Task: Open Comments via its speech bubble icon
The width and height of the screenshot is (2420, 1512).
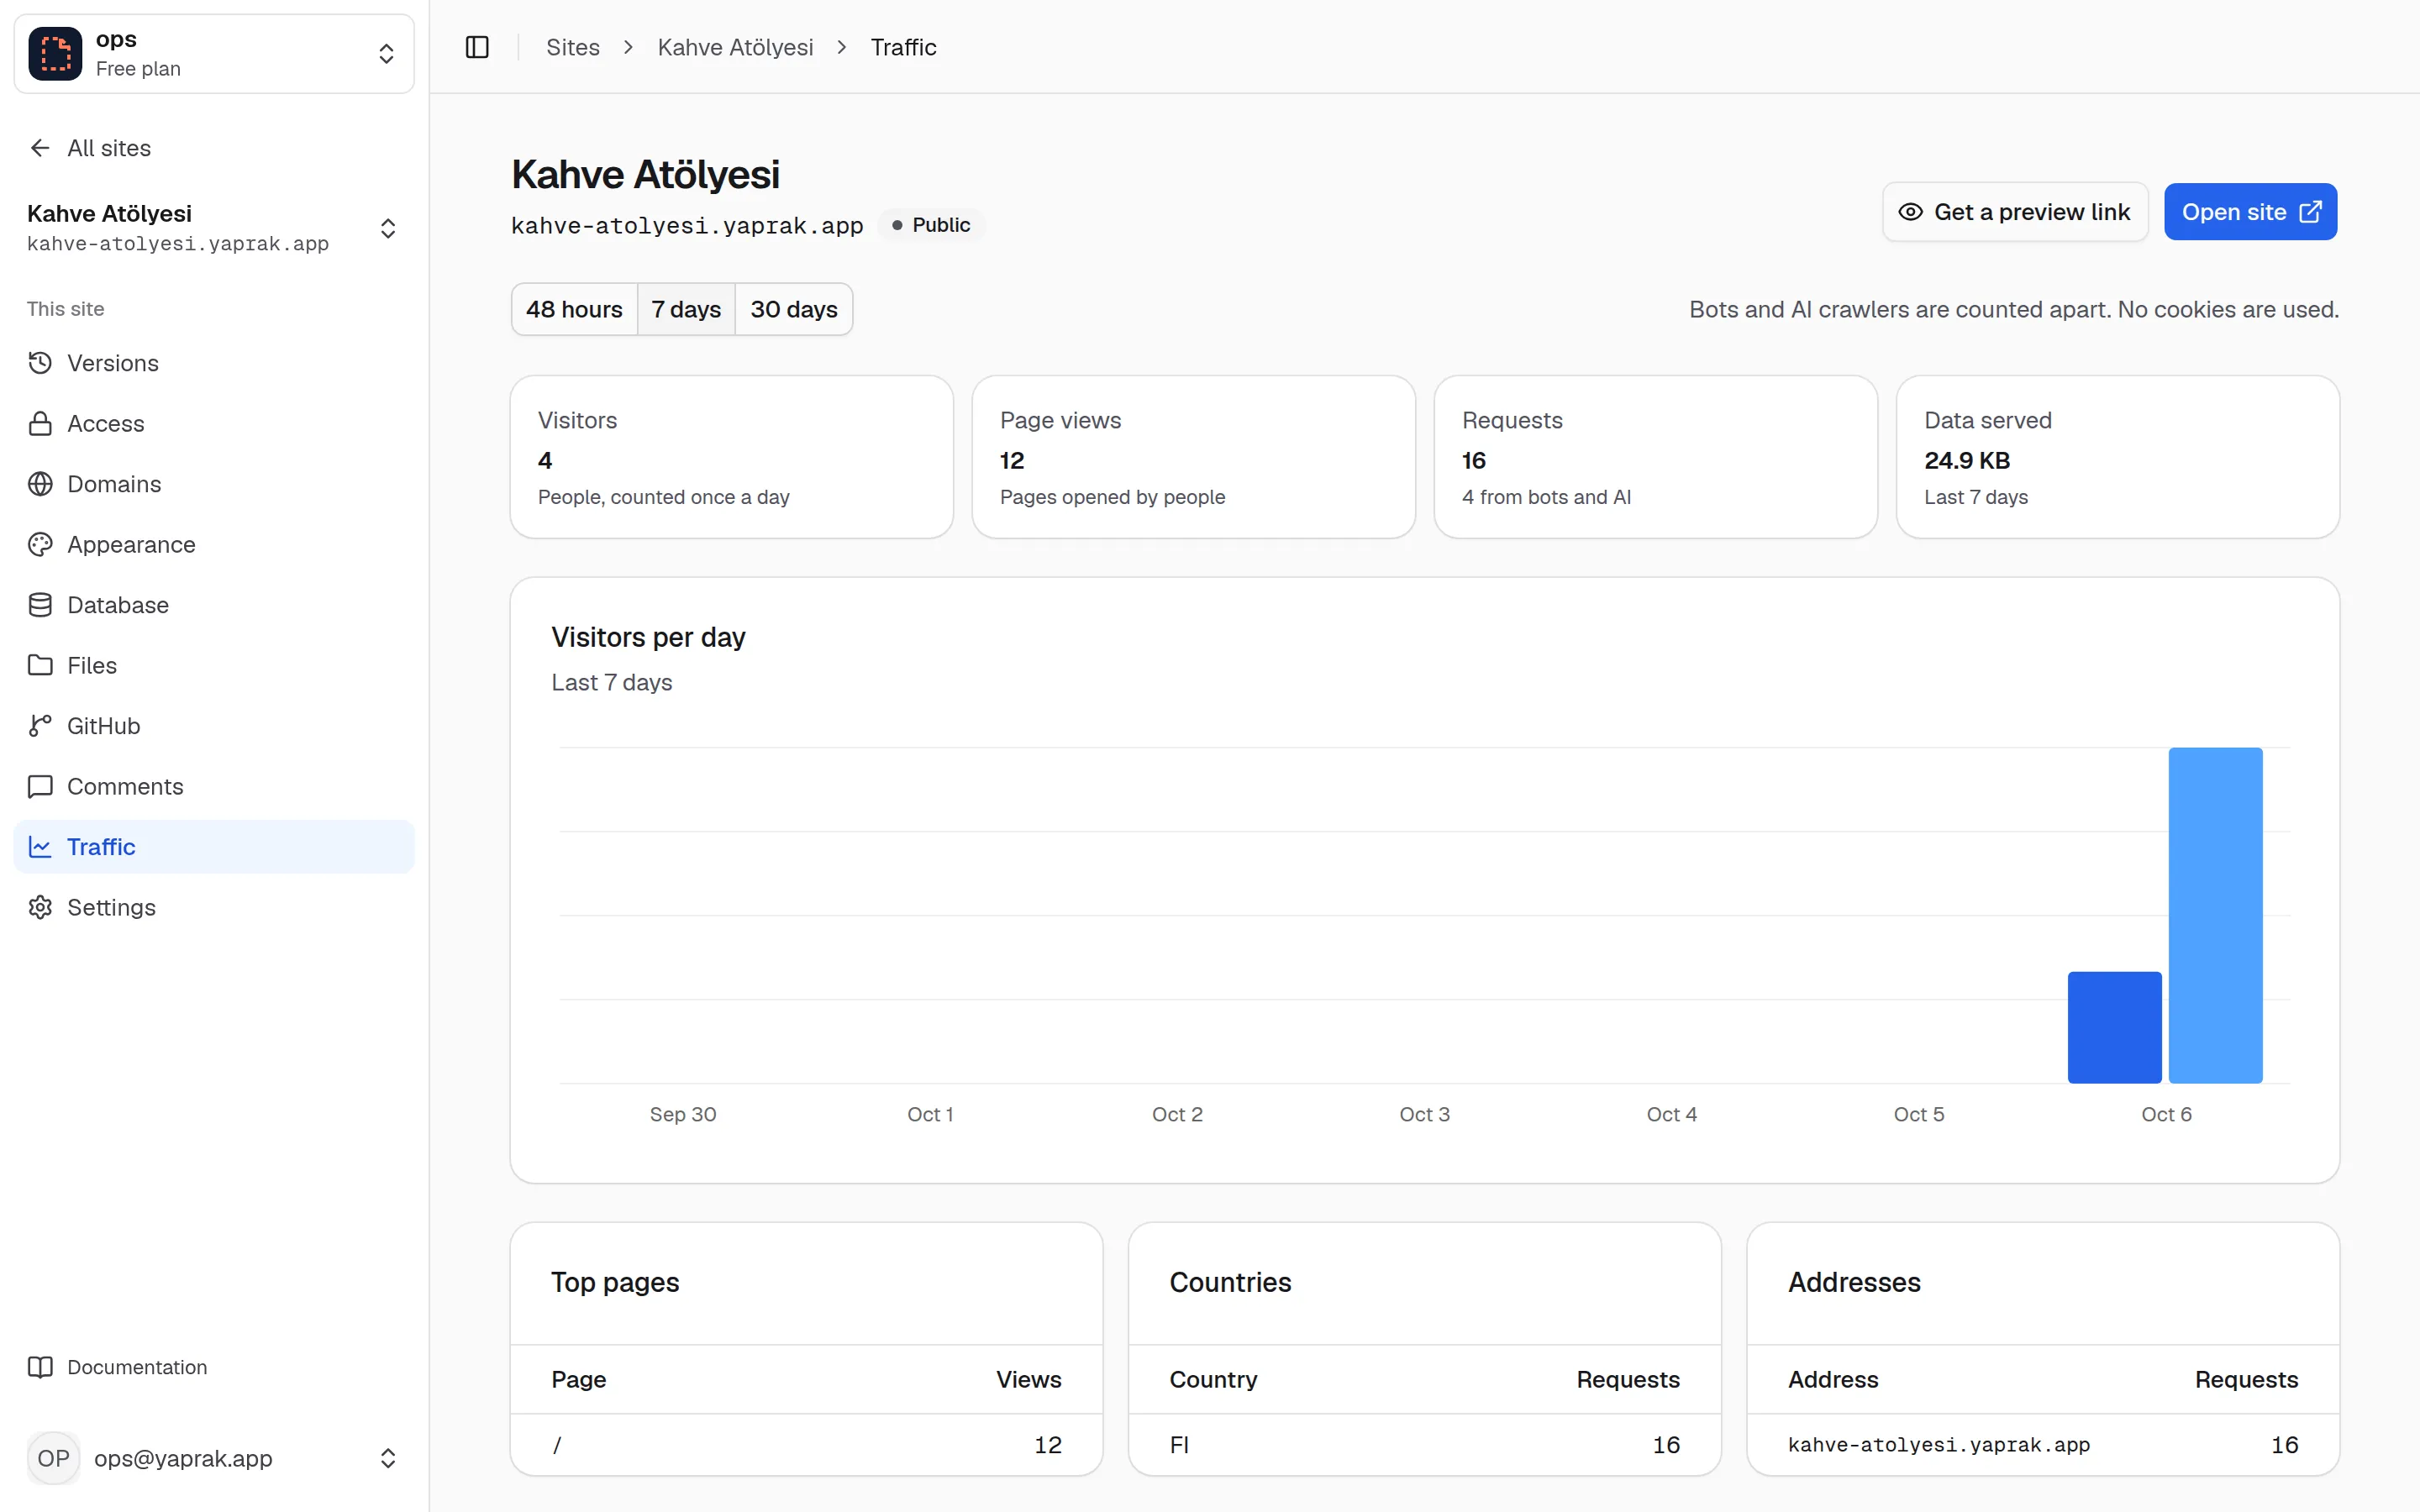Action: [x=40, y=787]
